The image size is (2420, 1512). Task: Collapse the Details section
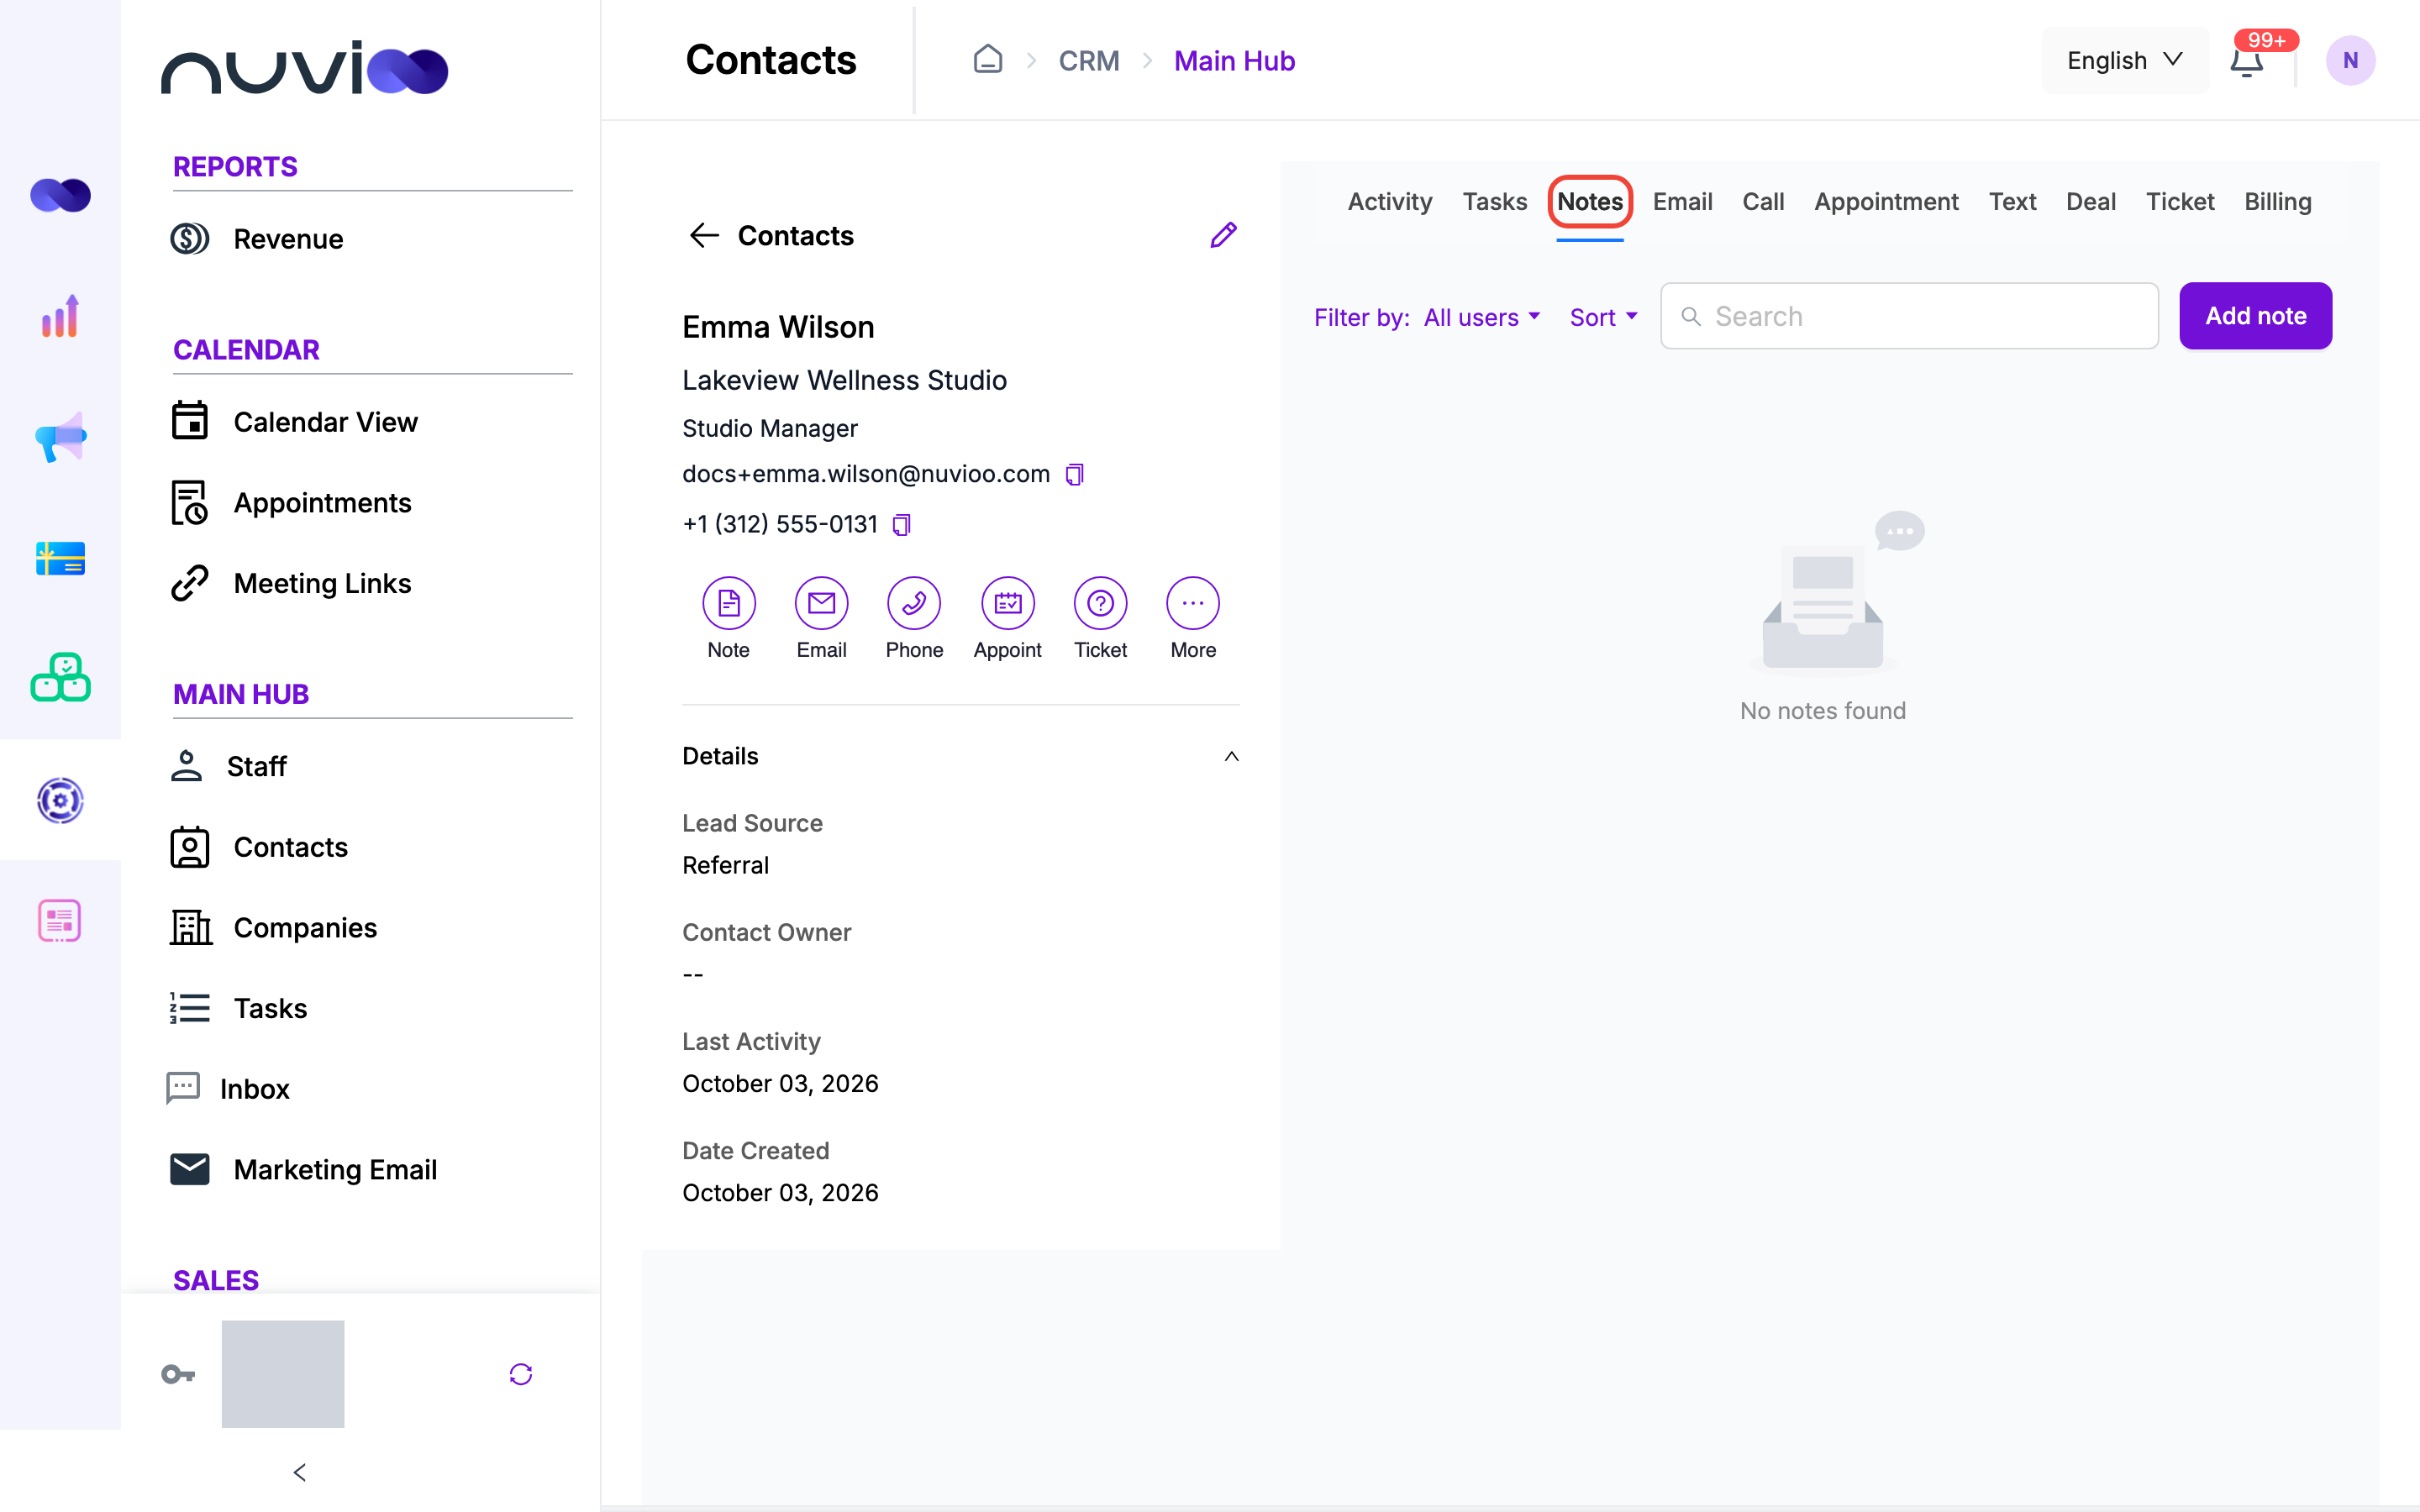(x=1231, y=757)
